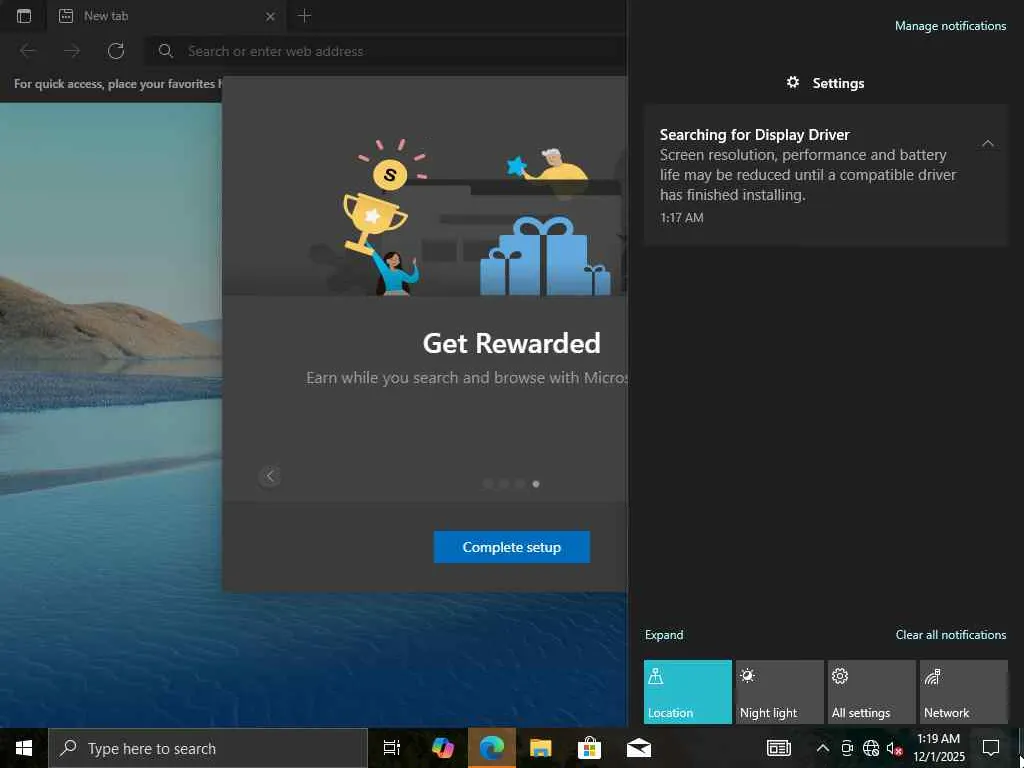Open the Windows Start menu
Screen dimensions: 1024x768
[x=24, y=748]
